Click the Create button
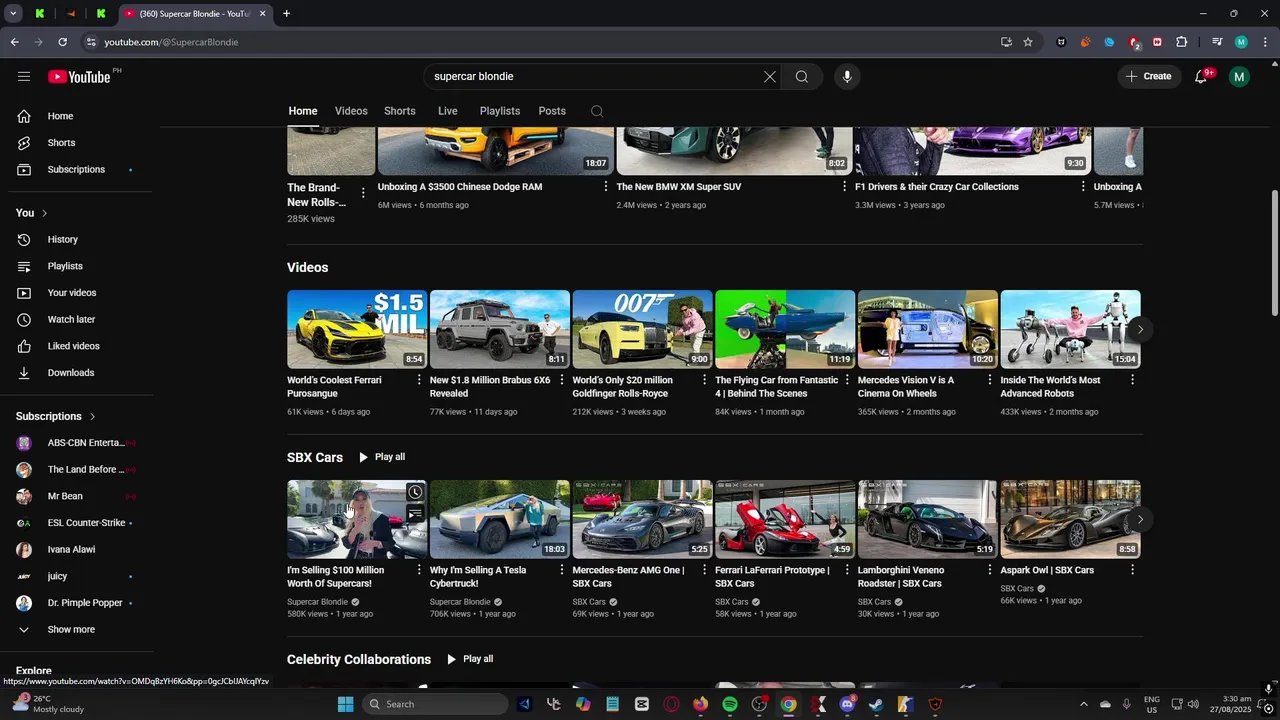Image resolution: width=1280 pixels, height=720 pixels. point(1148,76)
